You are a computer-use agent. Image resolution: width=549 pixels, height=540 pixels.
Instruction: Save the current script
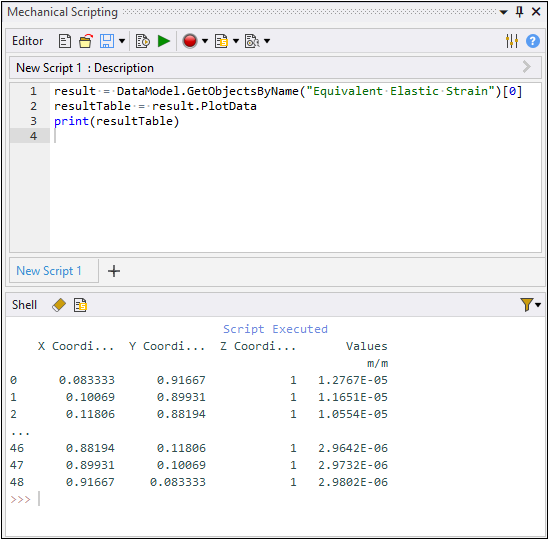[107, 41]
